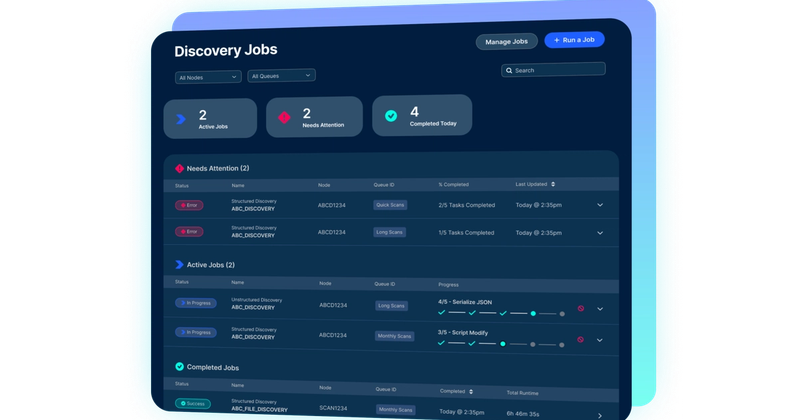
Task: Click current step dot in Serialize JSON progress
Action: point(533,313)
